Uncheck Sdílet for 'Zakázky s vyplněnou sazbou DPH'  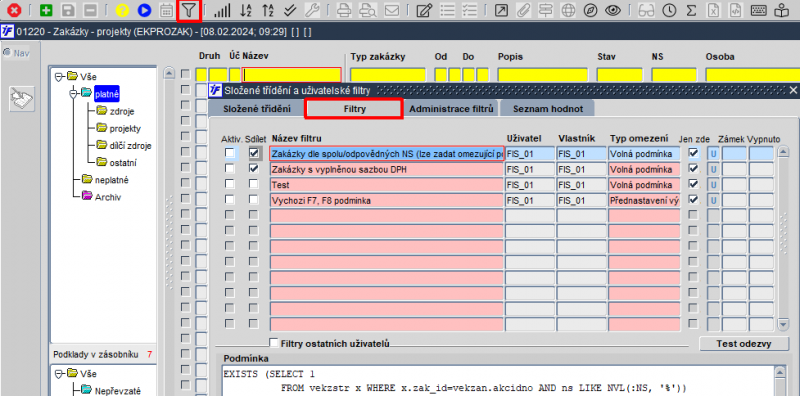(254, 168)
